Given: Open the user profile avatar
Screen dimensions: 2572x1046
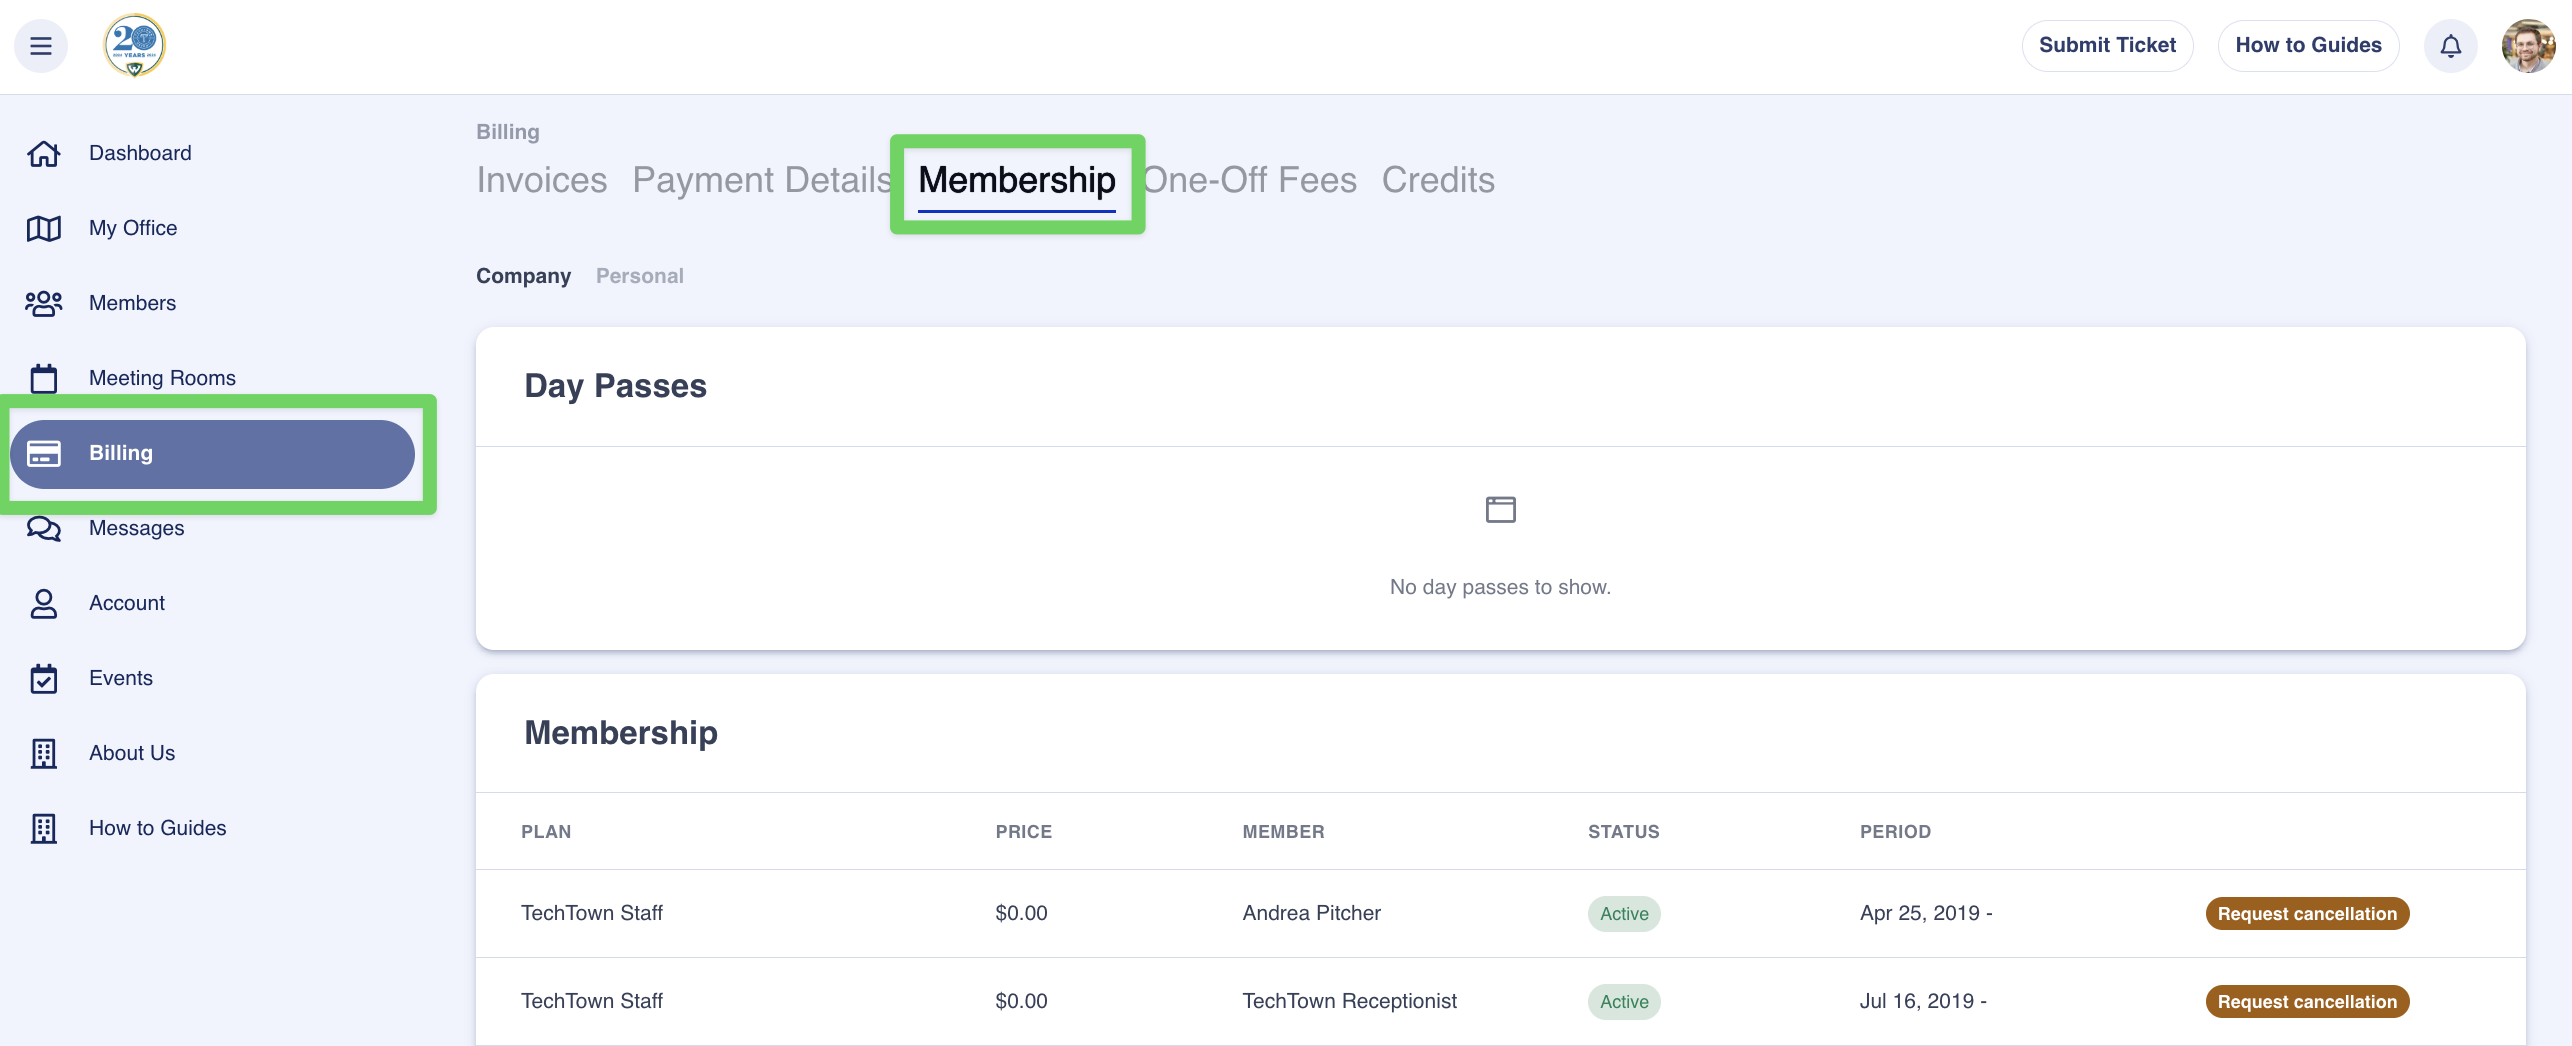Looking at the screenshot, I should tap(2527, 46).
